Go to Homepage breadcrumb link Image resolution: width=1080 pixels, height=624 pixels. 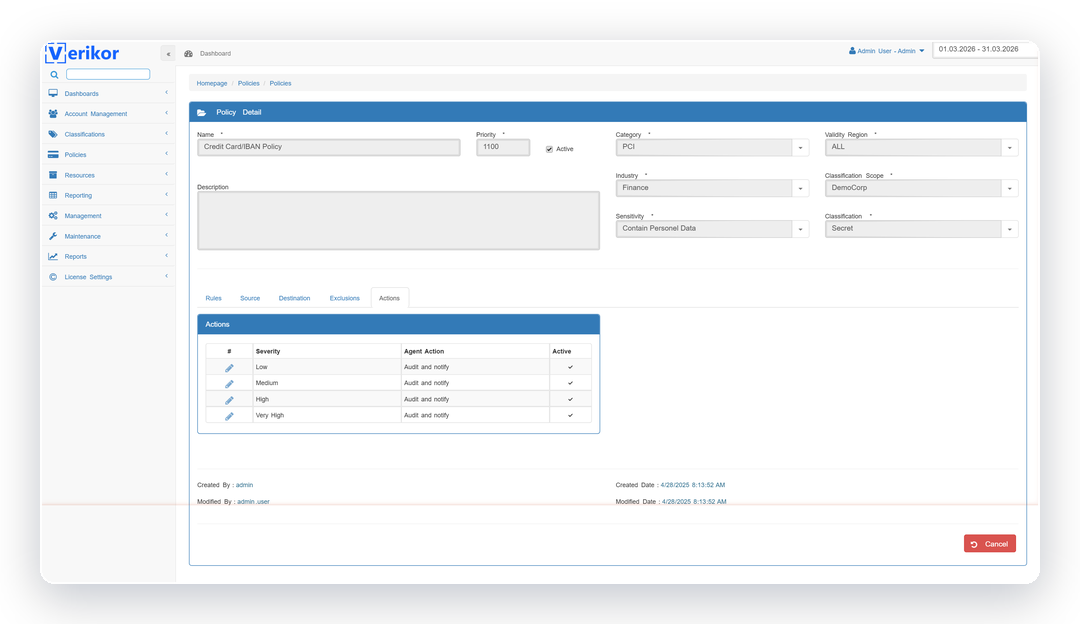211,83
